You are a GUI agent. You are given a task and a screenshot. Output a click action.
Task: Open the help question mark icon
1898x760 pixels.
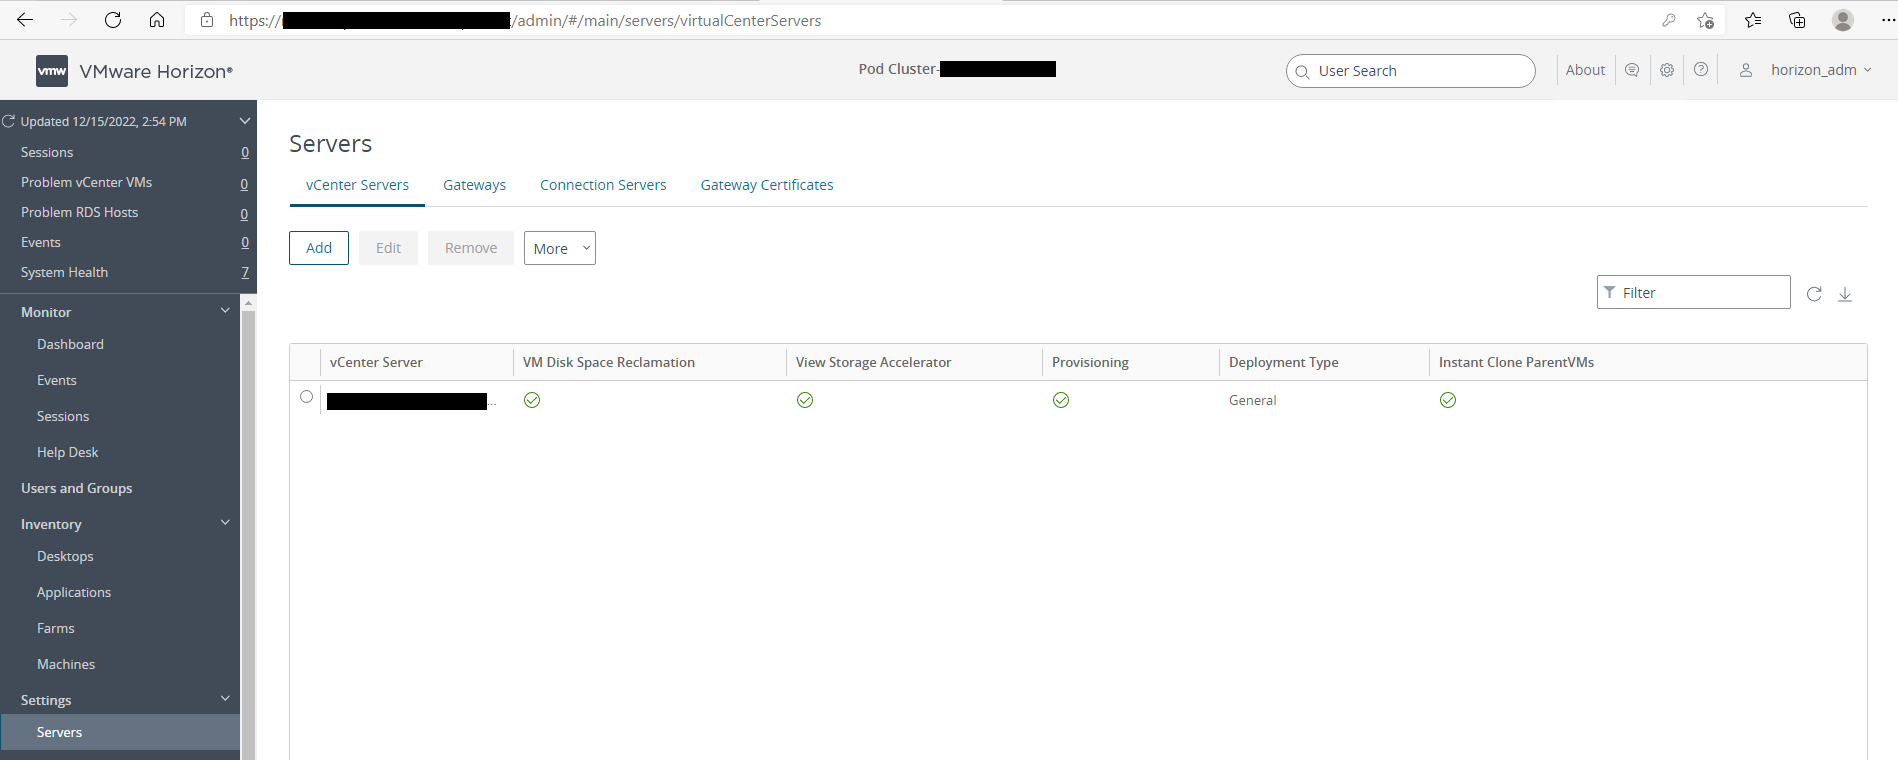tap(1701, 70)
